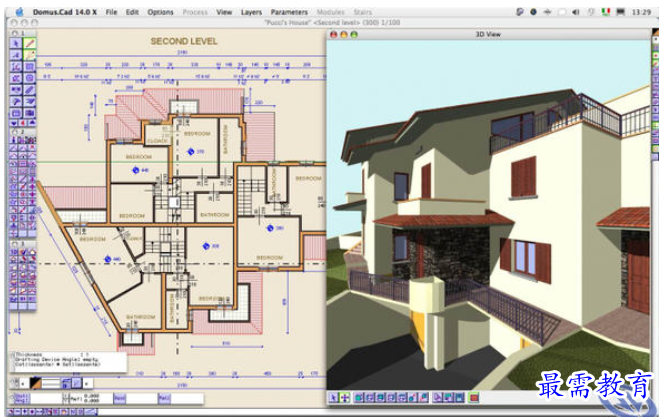The image size is (660, 417).
Task: Open the File menu
Action: pos(112,12)
